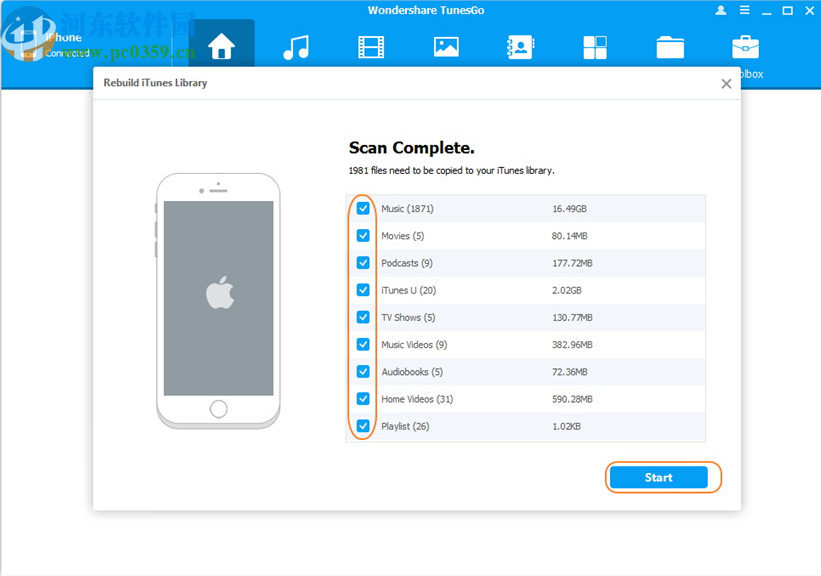Screen dimensions: 821x576
Task: Click the 1.02KB size value
Action: click(x=567, y=427)
